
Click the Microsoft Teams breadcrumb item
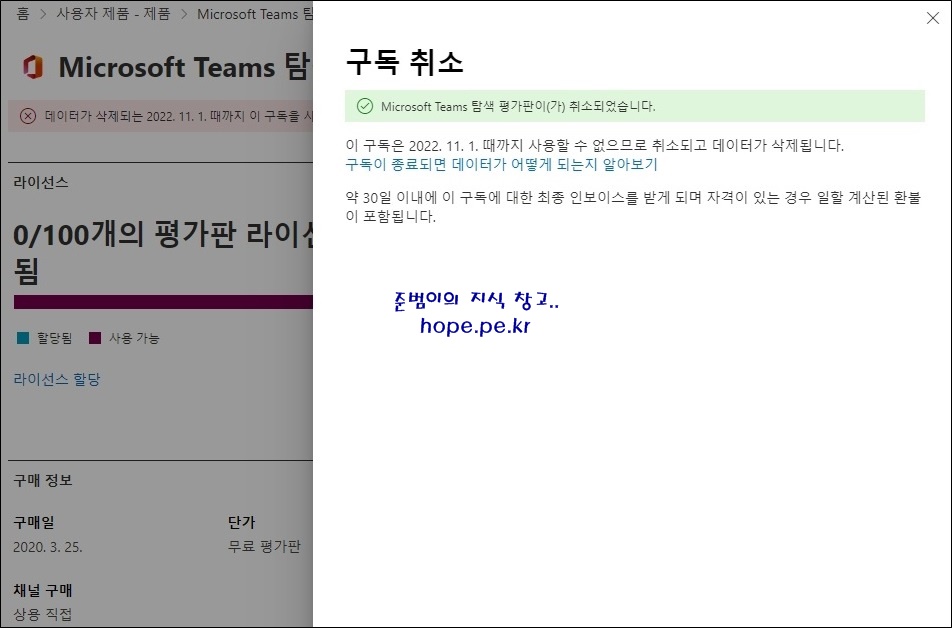[x=255, y=13]
